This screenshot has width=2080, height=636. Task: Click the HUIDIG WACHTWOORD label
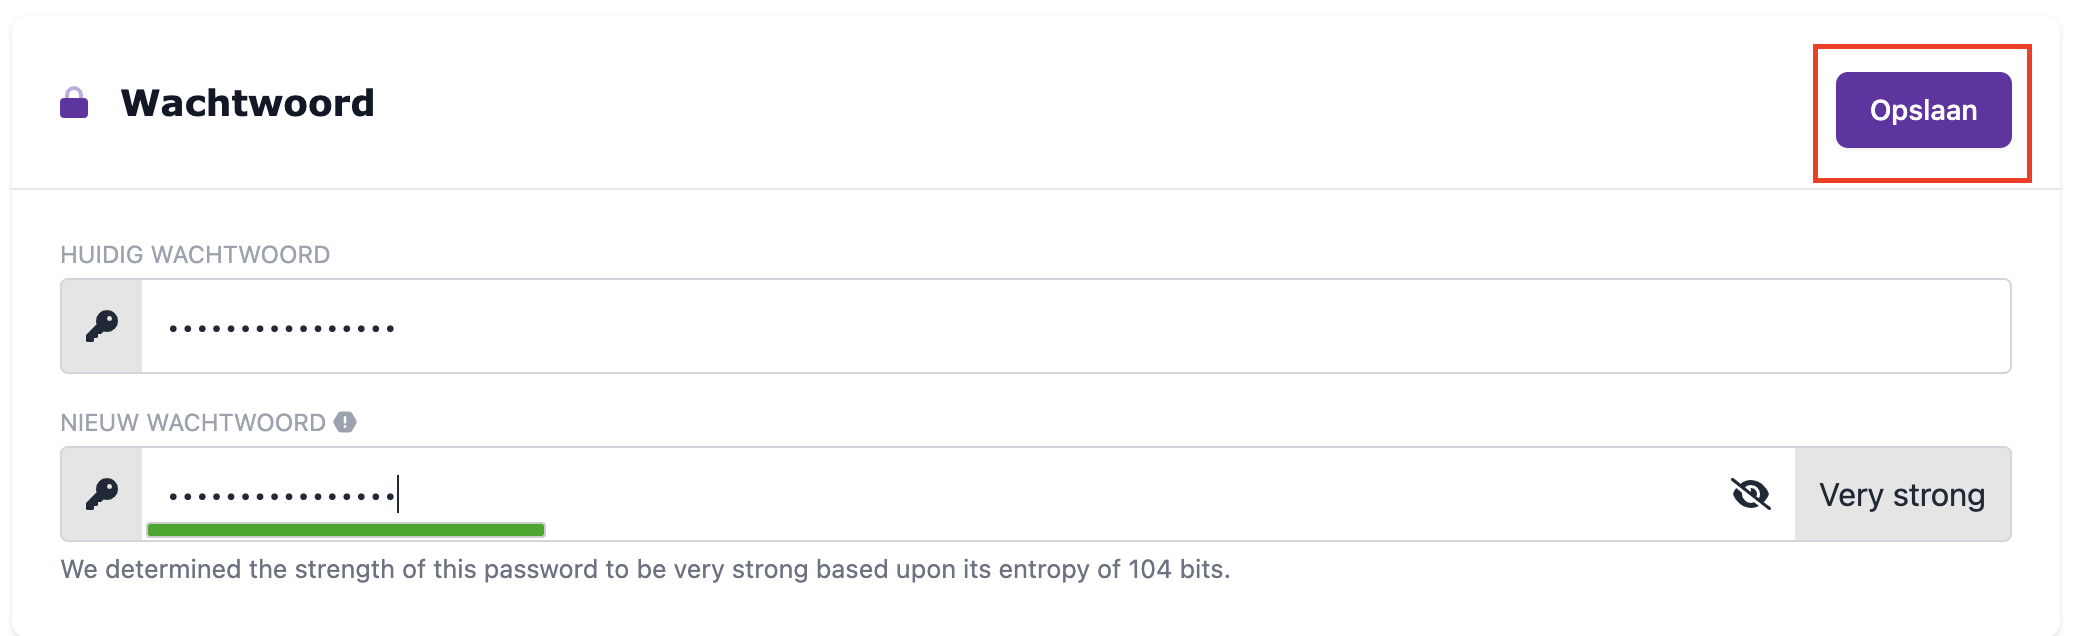pyautogui.click(x=195, y=255)
